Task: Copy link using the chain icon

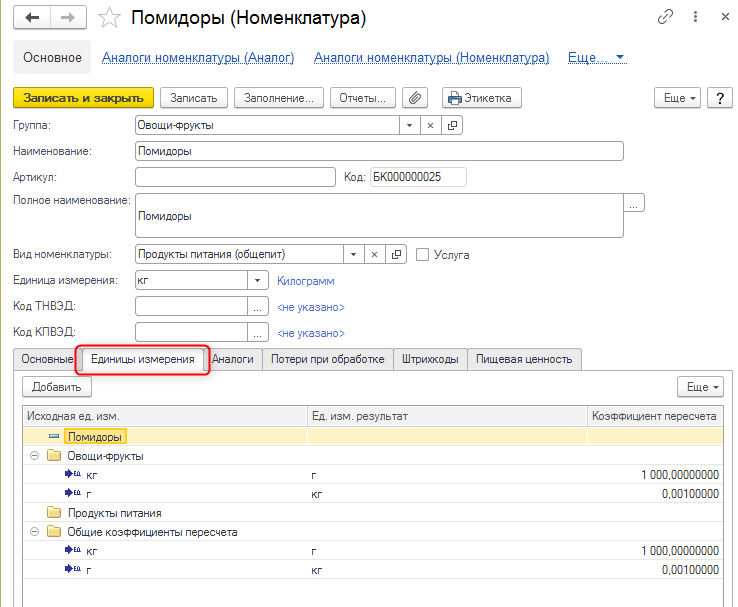Action: (665, 18)
